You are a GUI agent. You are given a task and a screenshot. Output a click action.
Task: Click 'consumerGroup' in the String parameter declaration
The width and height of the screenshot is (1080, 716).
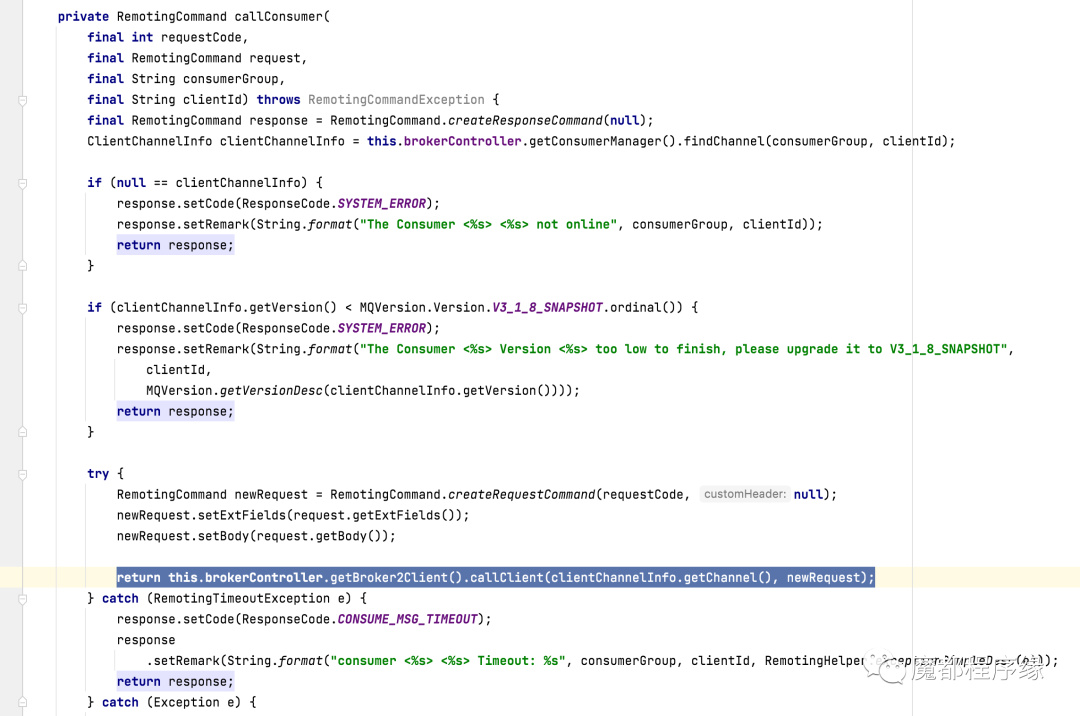pyautogui.click(x=231, y=79)
